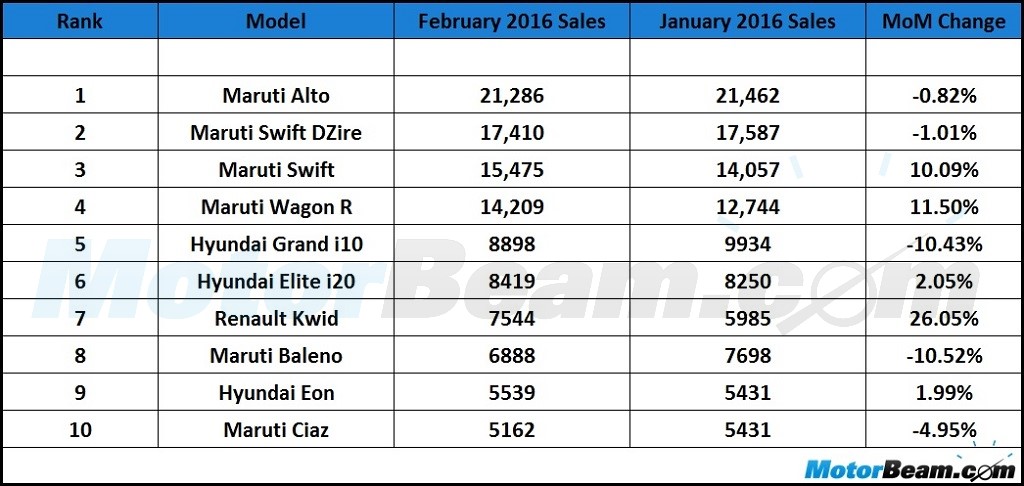Click the MotorBeam.com logo watermark
The image size is (1024, 486).
tap(910, 468)
